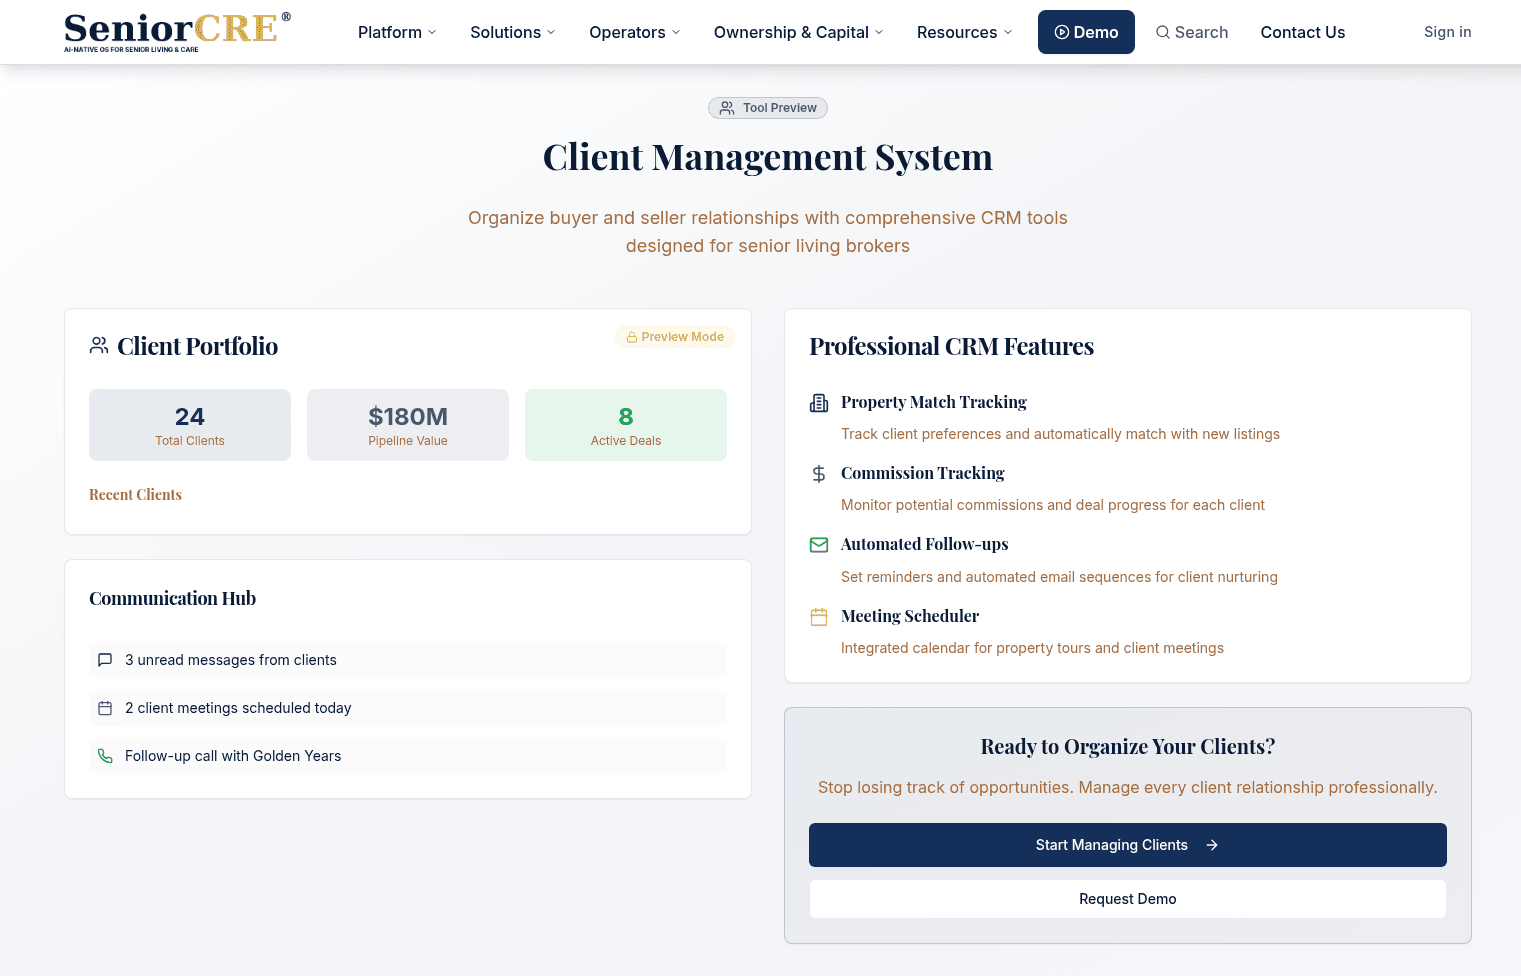Click '3 unread messages from clients' row
This screenshot has height=976, width=1521.
tap(408, 660)
